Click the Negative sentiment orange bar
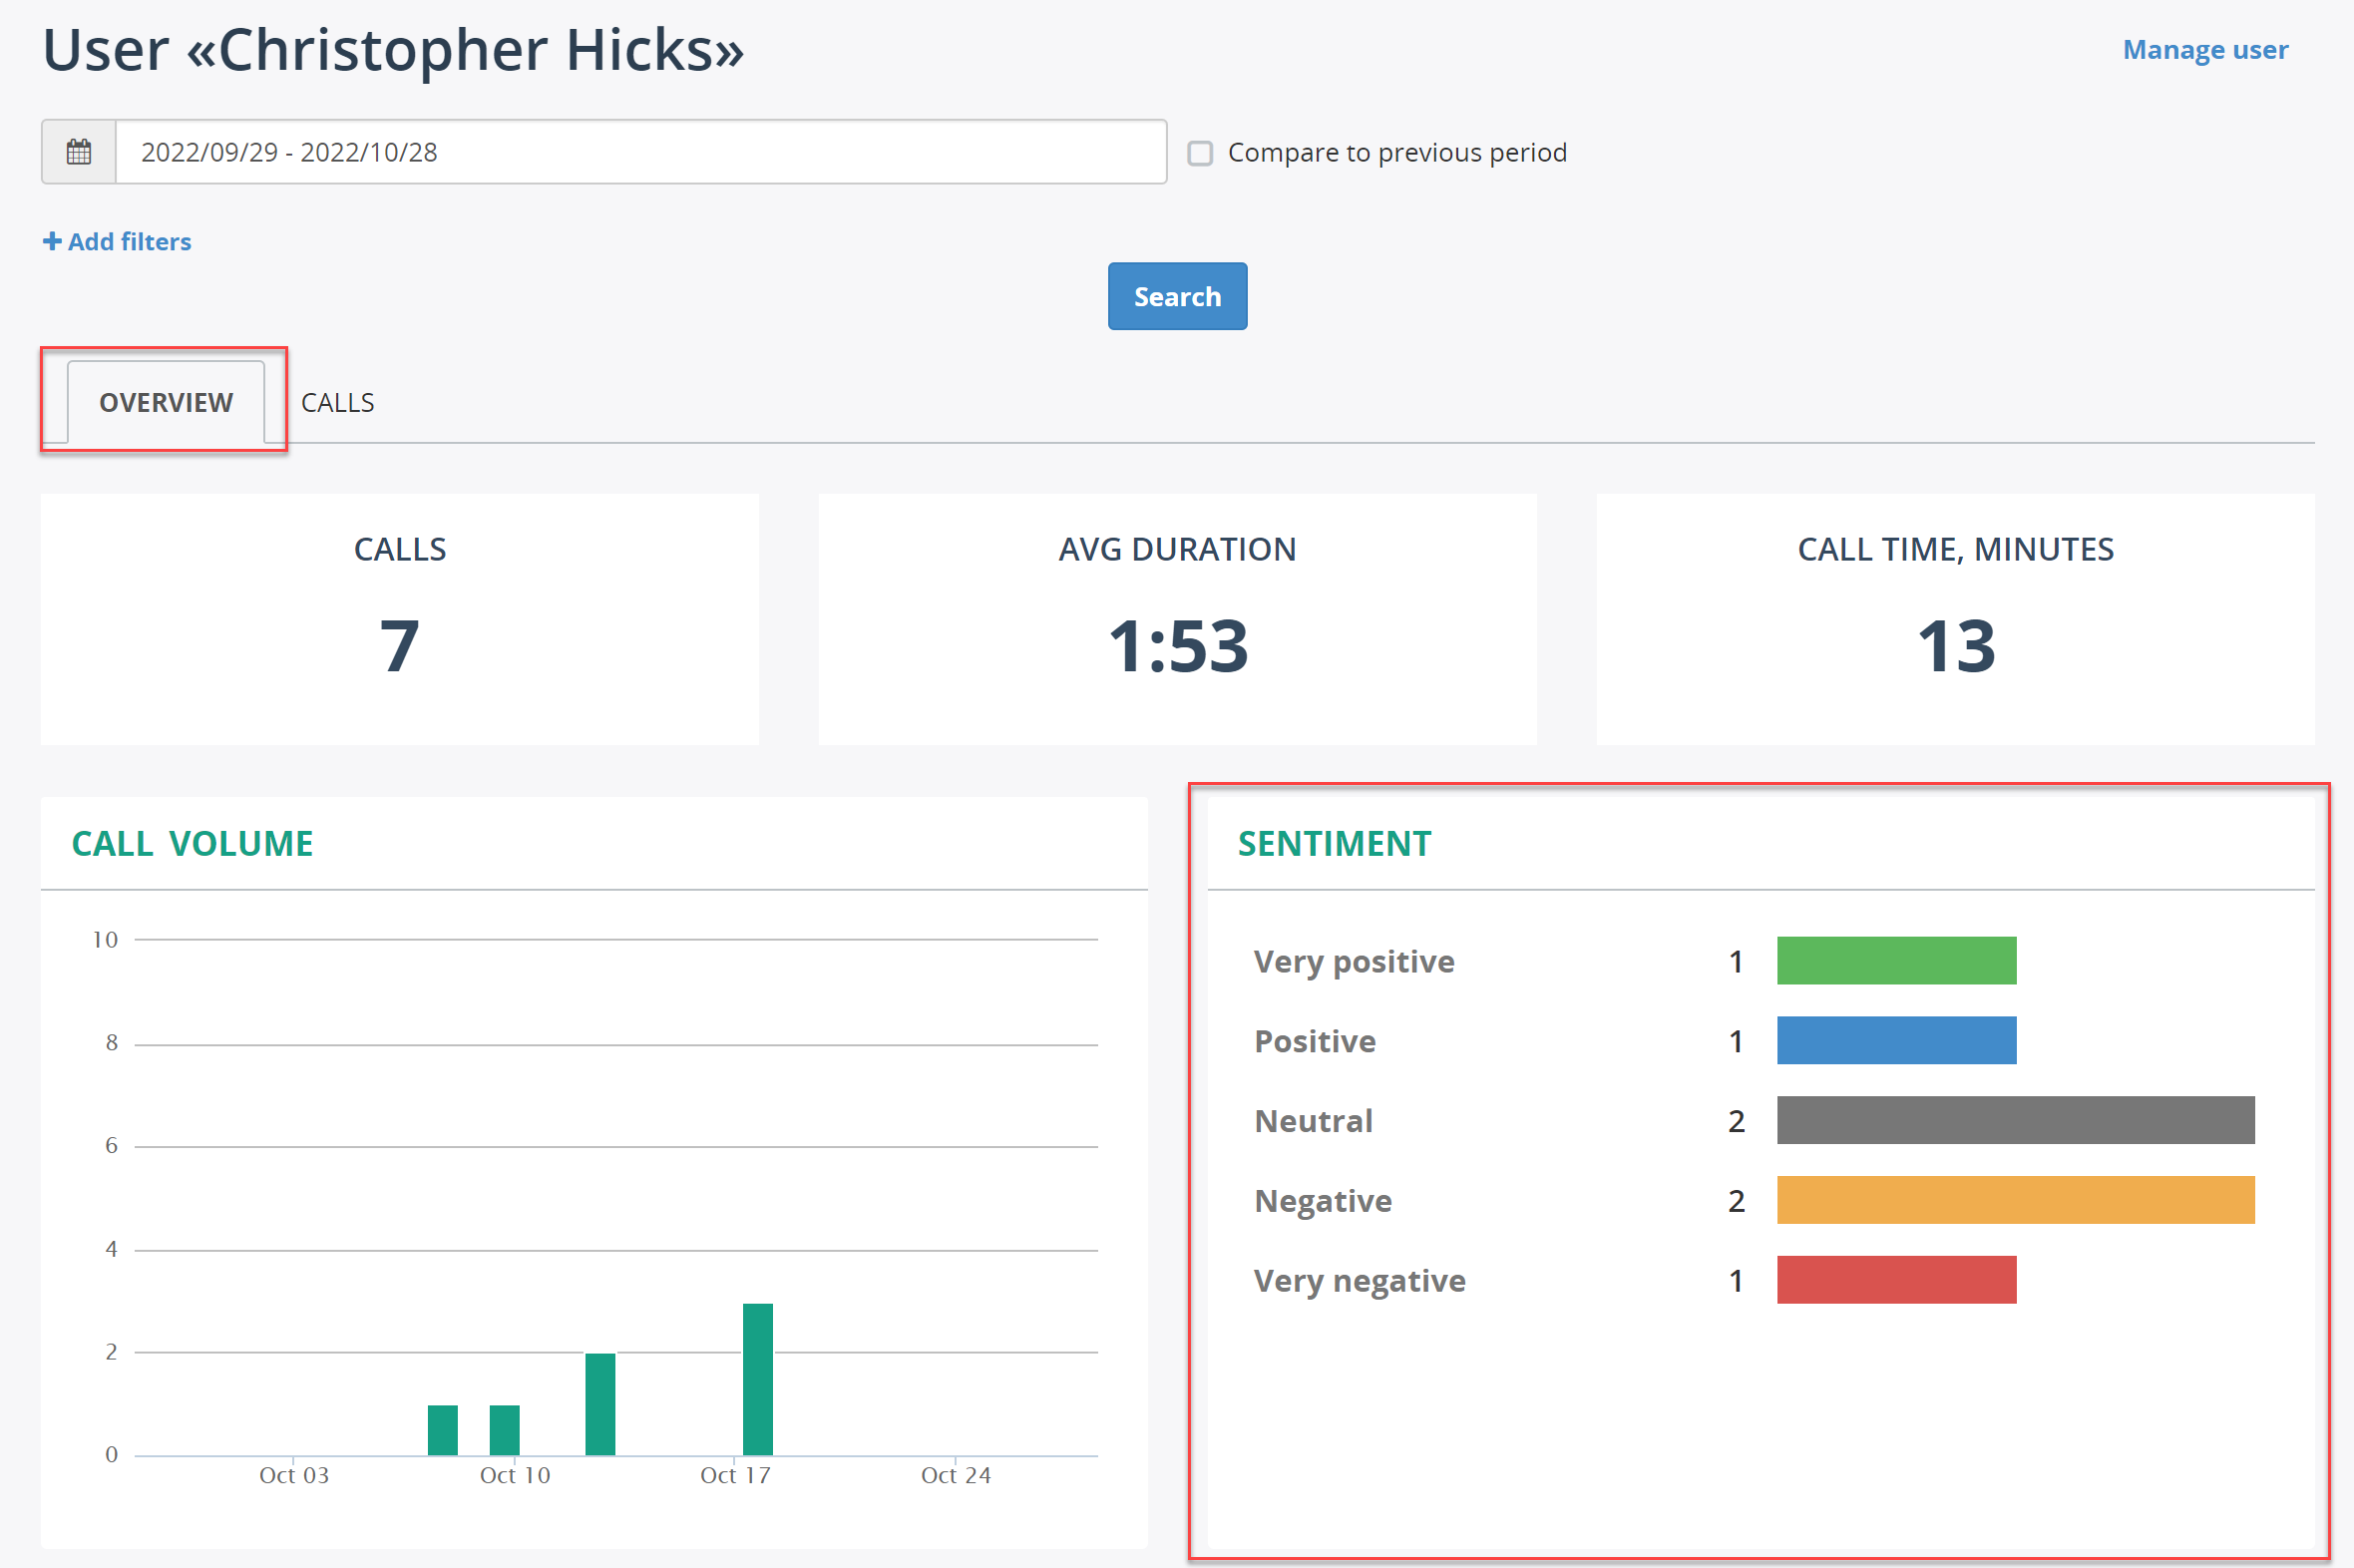This screenshot has width=2354, height=1568. 2013,1202
